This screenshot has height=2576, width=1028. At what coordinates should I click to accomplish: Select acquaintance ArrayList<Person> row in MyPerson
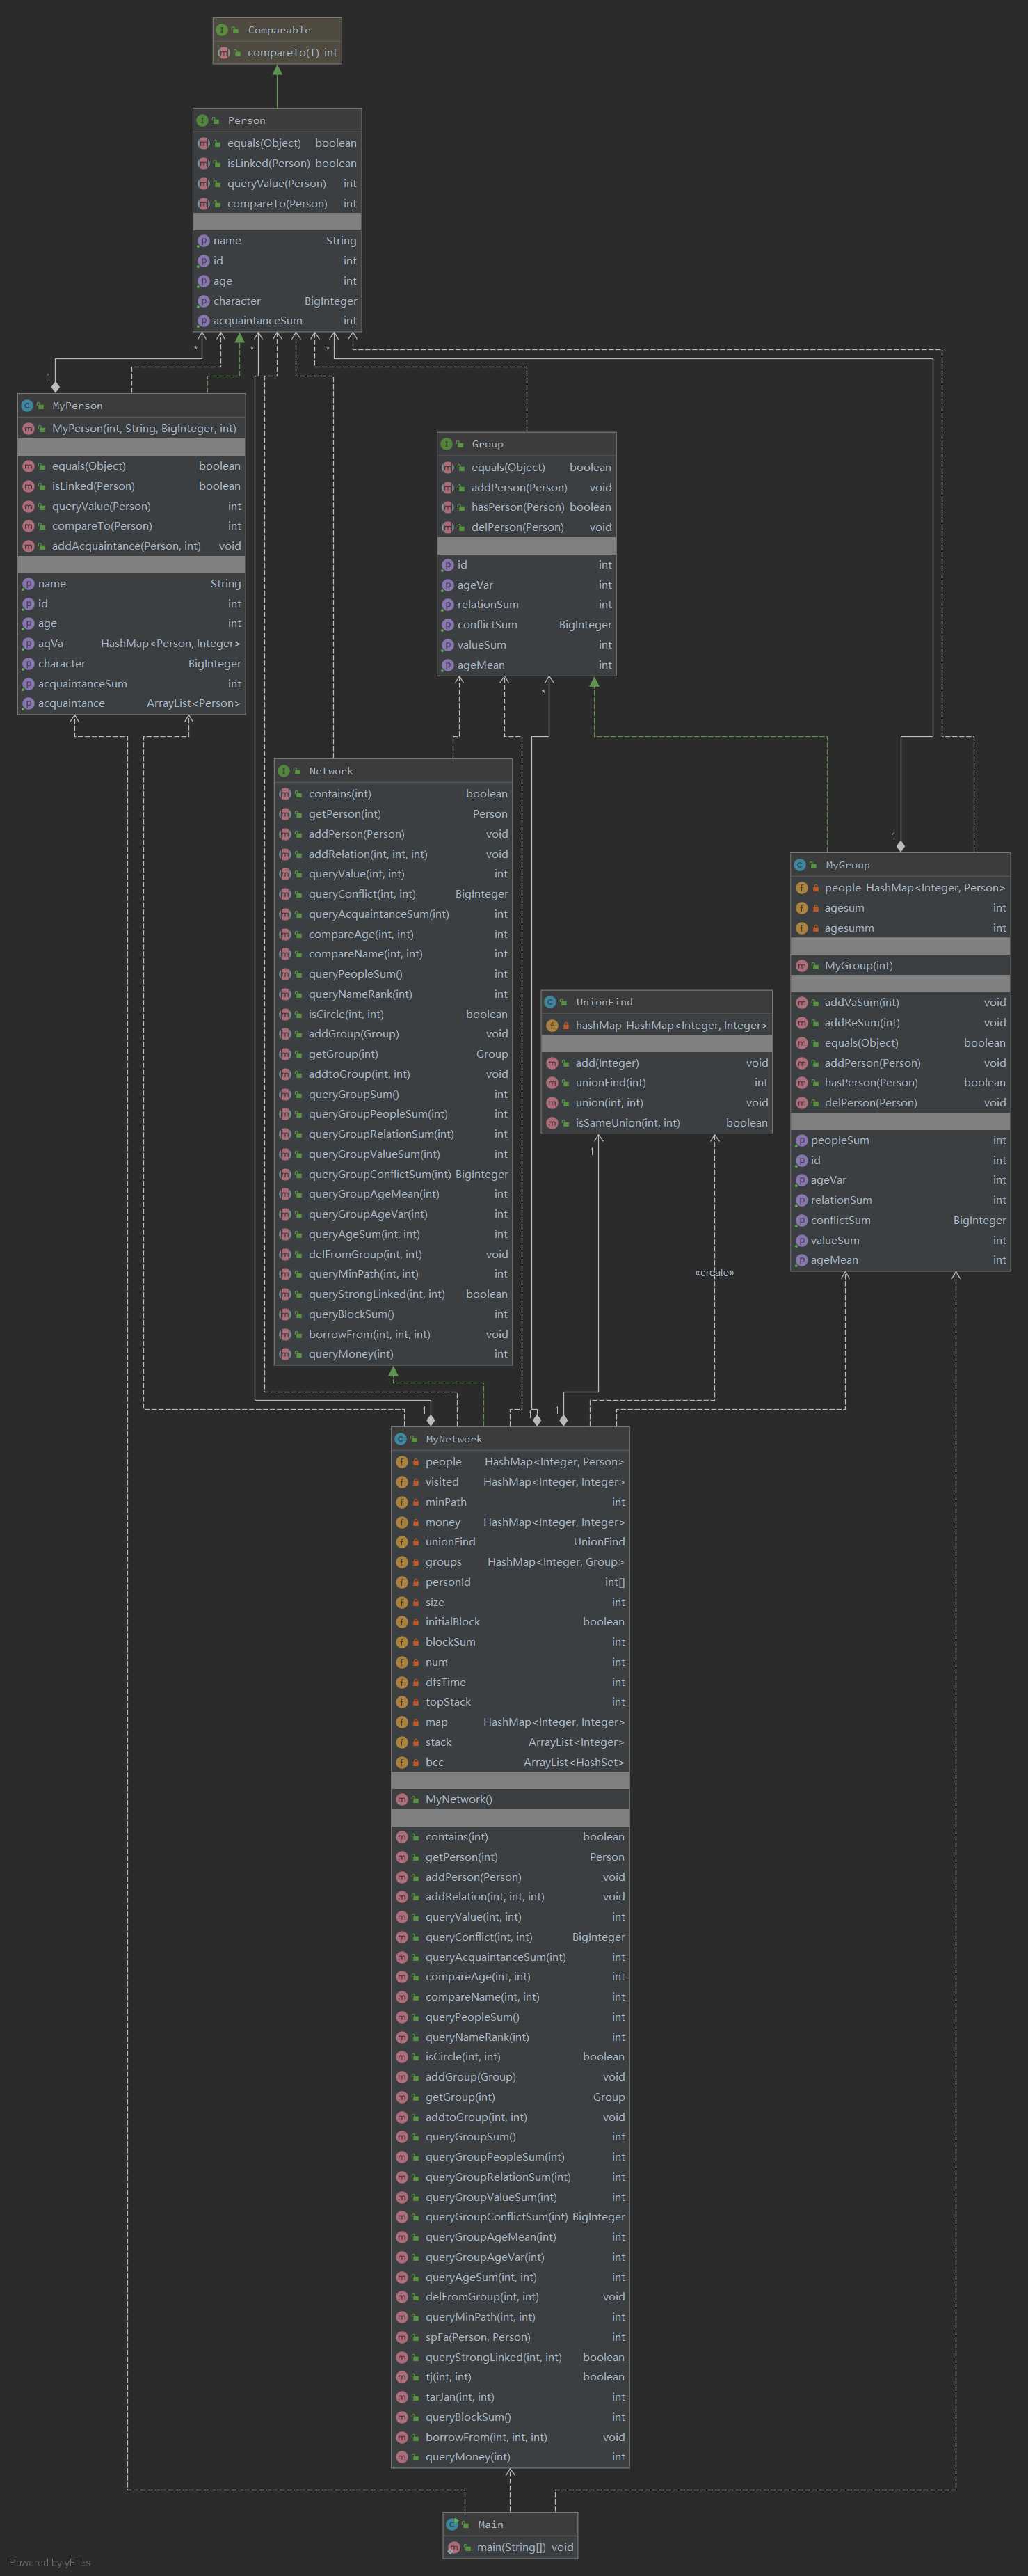point(131,704)
